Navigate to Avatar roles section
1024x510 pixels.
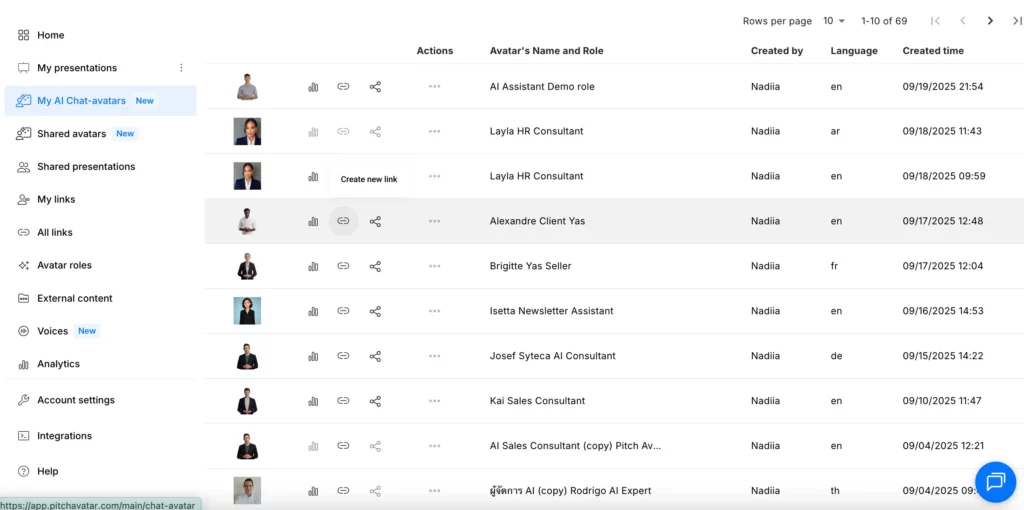click(x=64, y=265)
